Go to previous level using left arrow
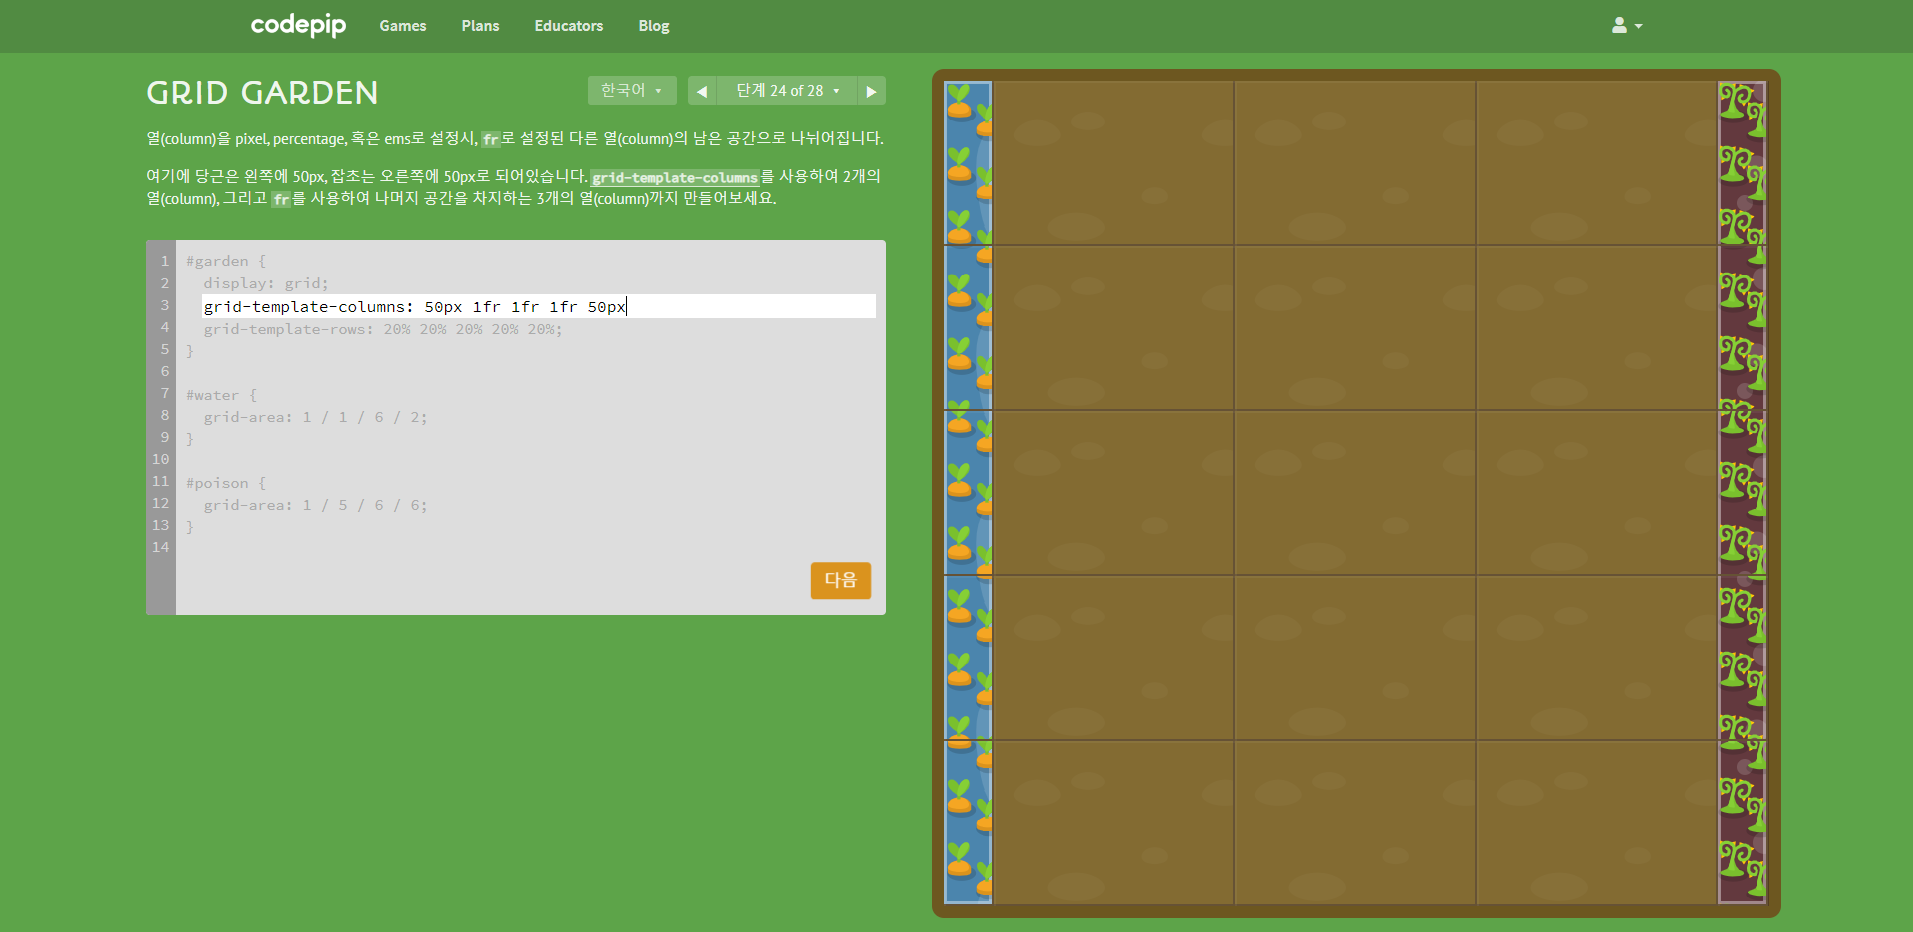The image size is (1913, 932). point(702,90)
